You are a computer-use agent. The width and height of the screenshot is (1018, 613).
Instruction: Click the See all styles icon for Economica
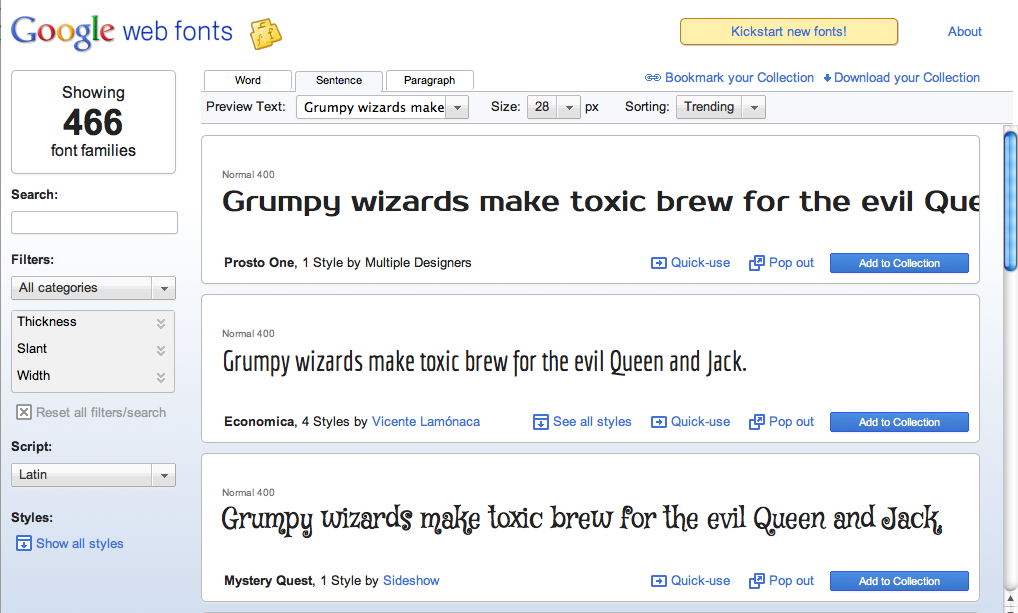pyautogui.click(x=540, y=422)
